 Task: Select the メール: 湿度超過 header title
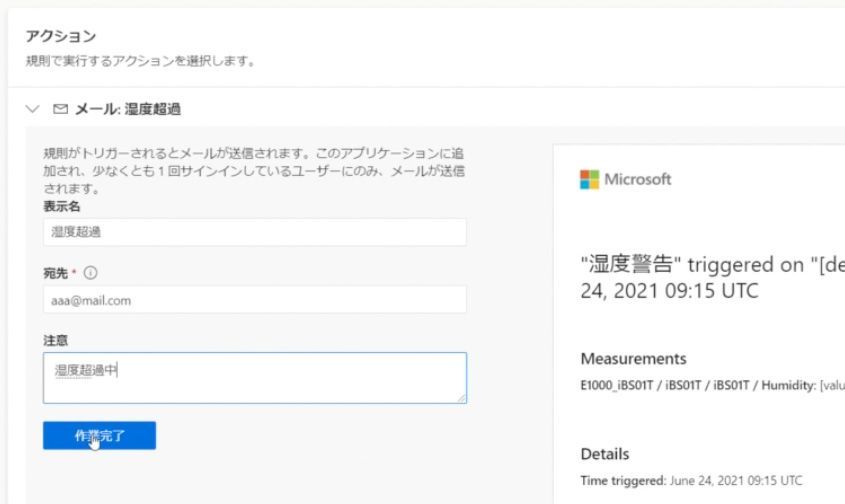tap(128, 109)
